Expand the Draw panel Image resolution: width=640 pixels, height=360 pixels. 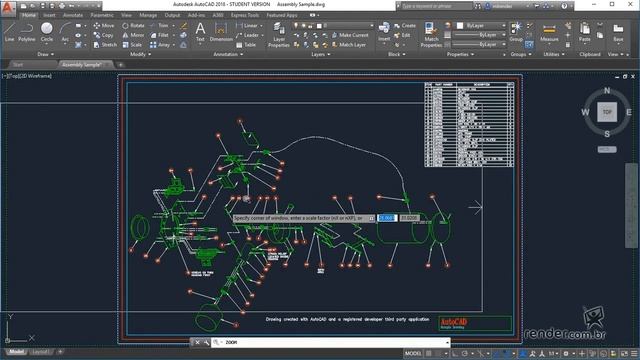click(x=45, y=54)
